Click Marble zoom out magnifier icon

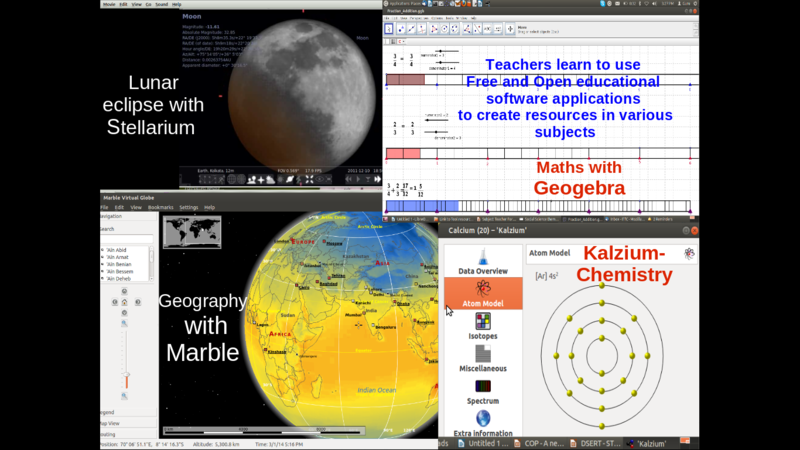124,396
